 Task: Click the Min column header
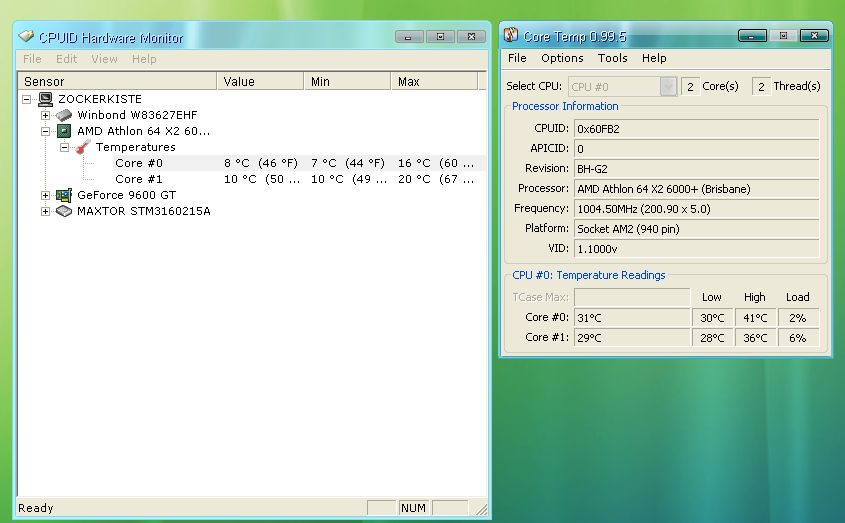[x=347, y=81]
